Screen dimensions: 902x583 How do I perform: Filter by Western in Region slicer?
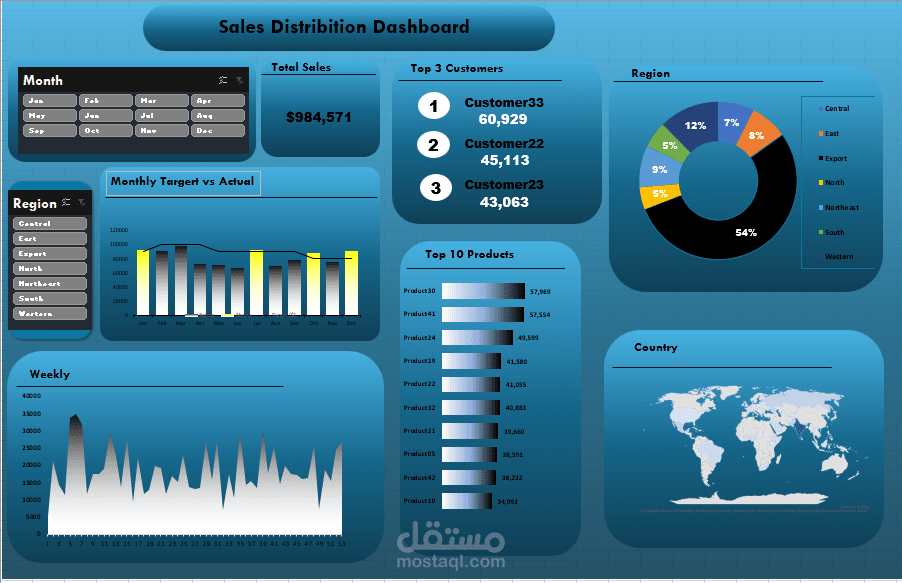coord(50,313)
